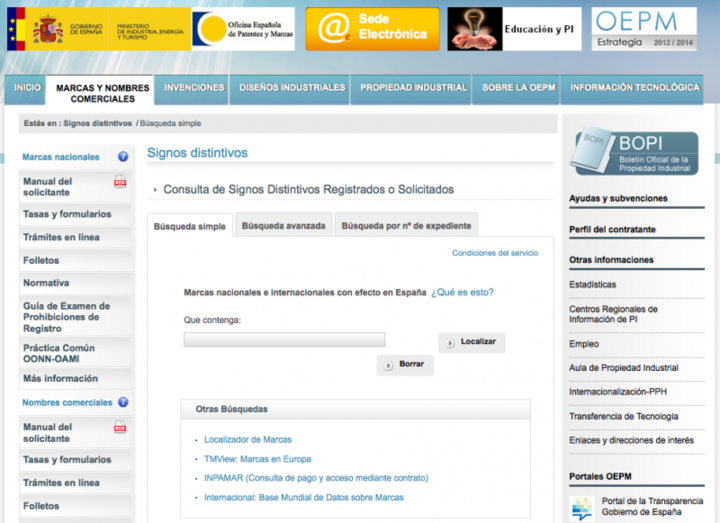This screenshot has height=523, width=720.
Task: Open the Condiciones del servicio link
Action: tap(494, 253)
